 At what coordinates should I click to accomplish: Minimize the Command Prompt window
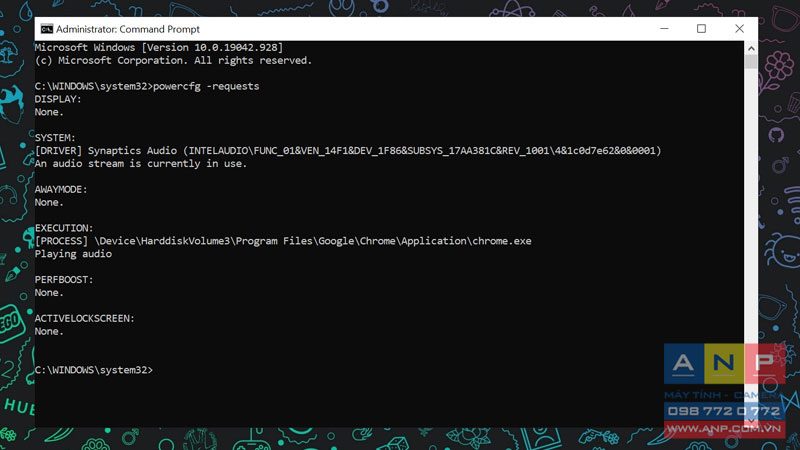(664, 29)
